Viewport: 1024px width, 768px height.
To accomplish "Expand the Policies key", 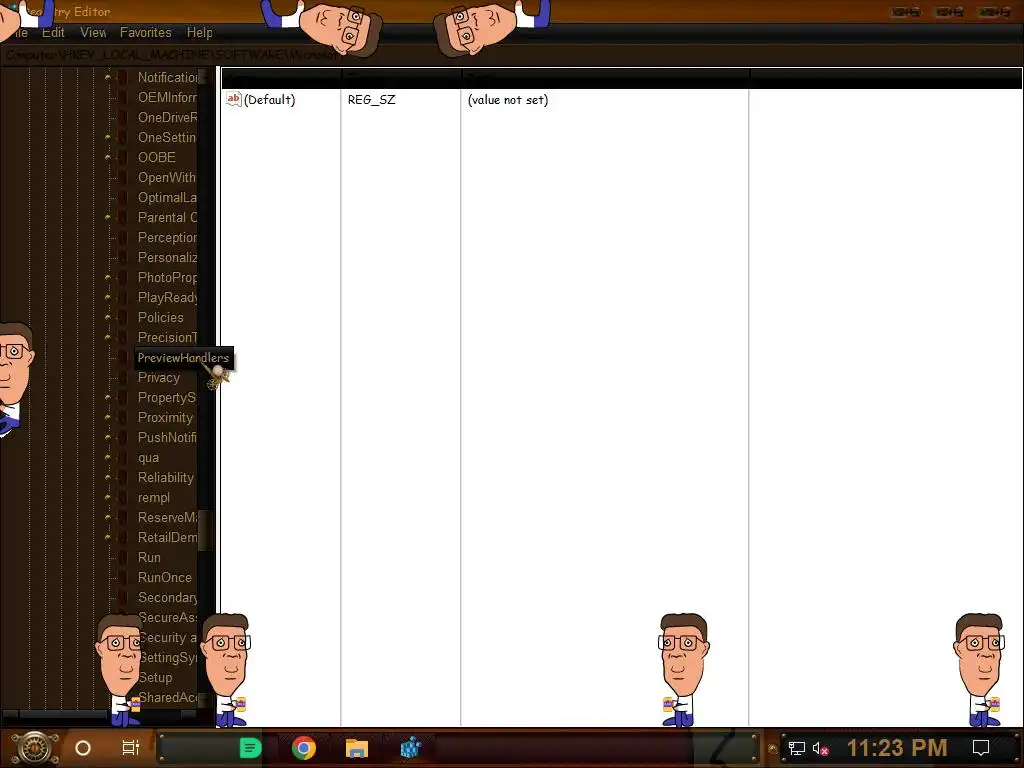I will tap(108, 317).
